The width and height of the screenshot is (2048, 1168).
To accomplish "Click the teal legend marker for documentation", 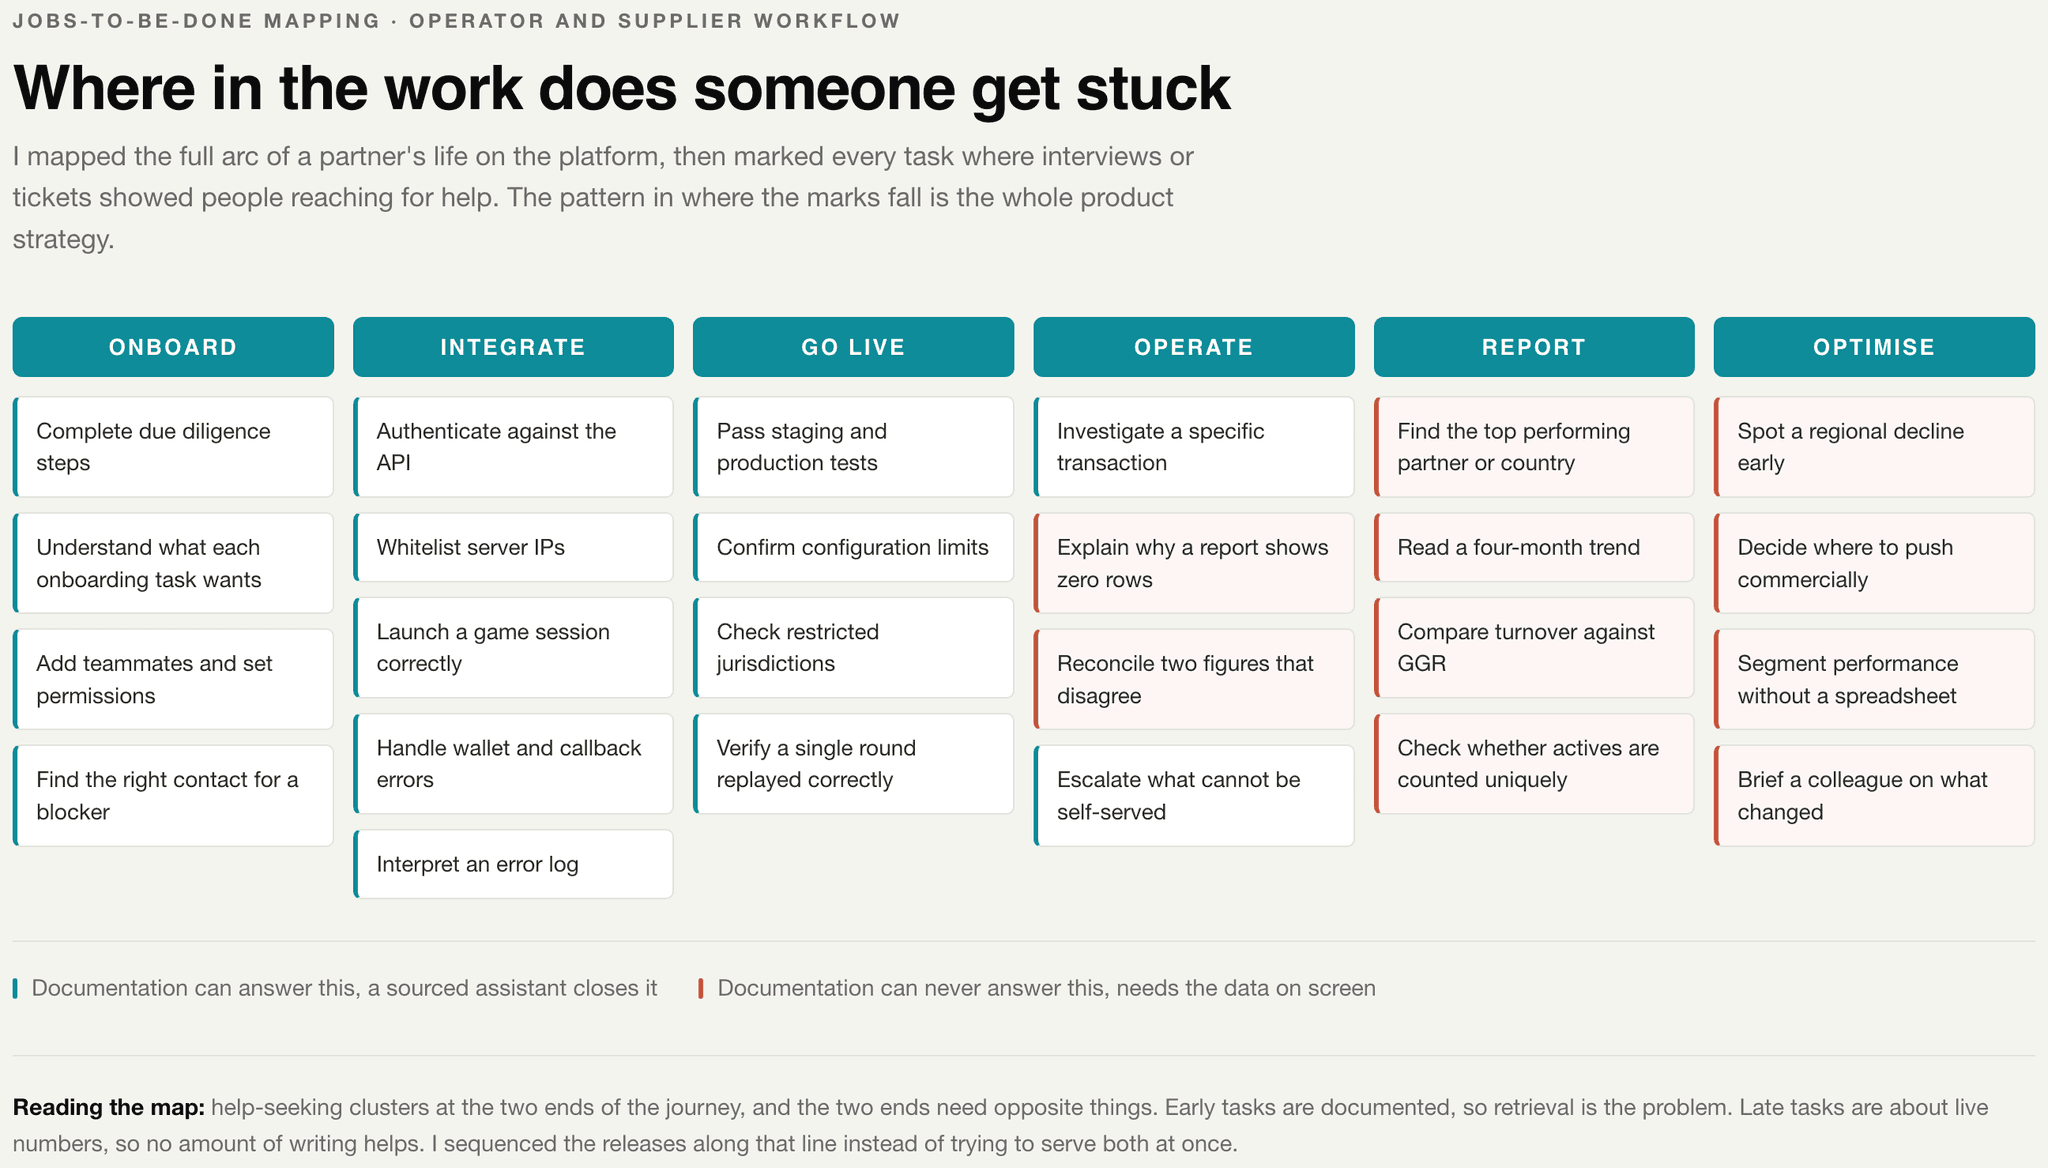I will tap(15, 988).
